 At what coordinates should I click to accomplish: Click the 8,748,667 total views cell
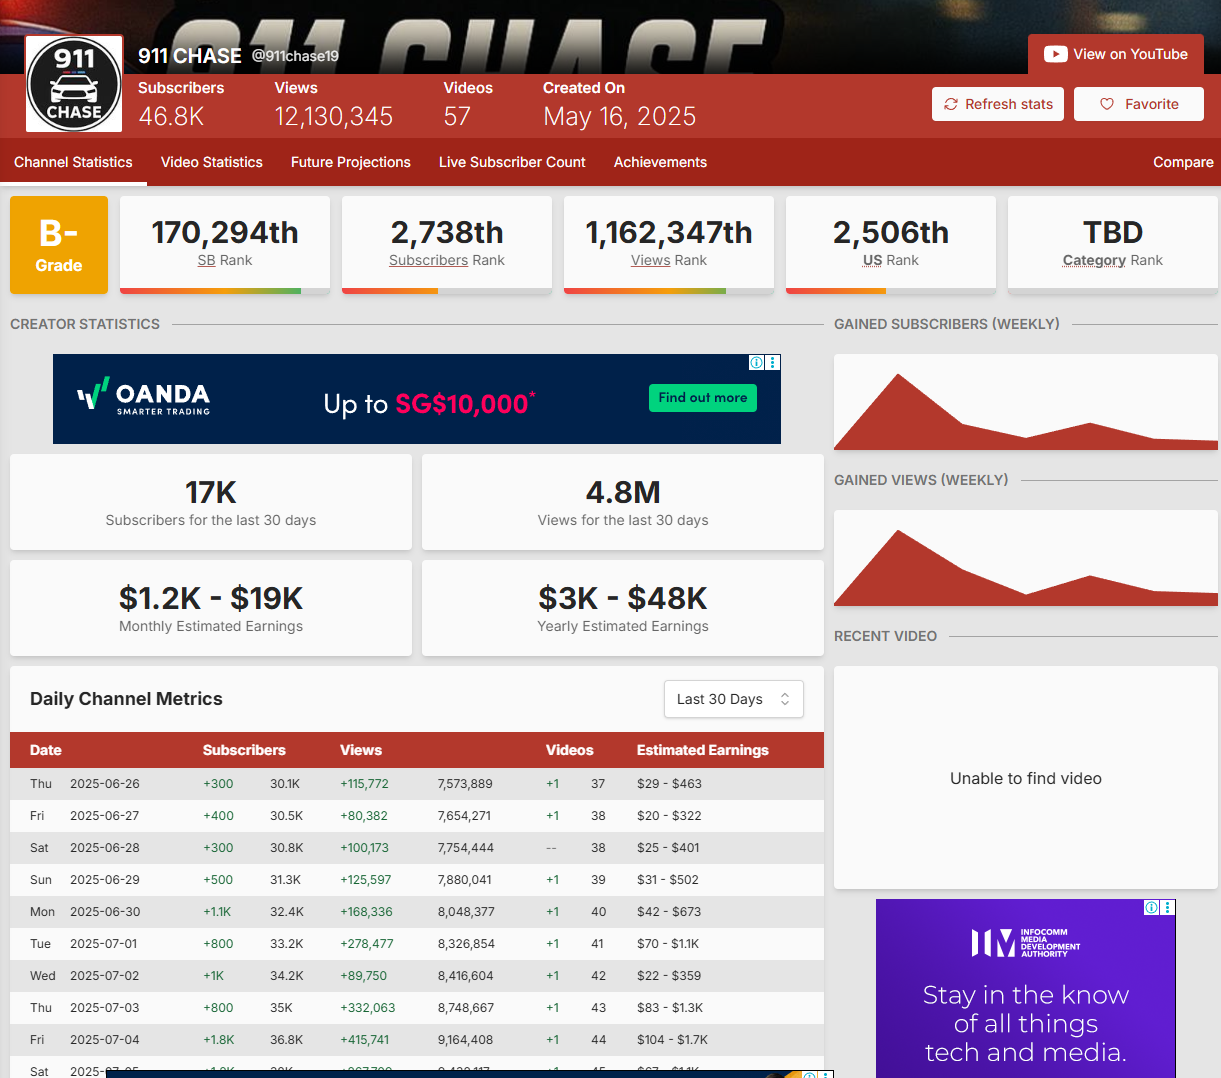click(x=466, y=1008)
